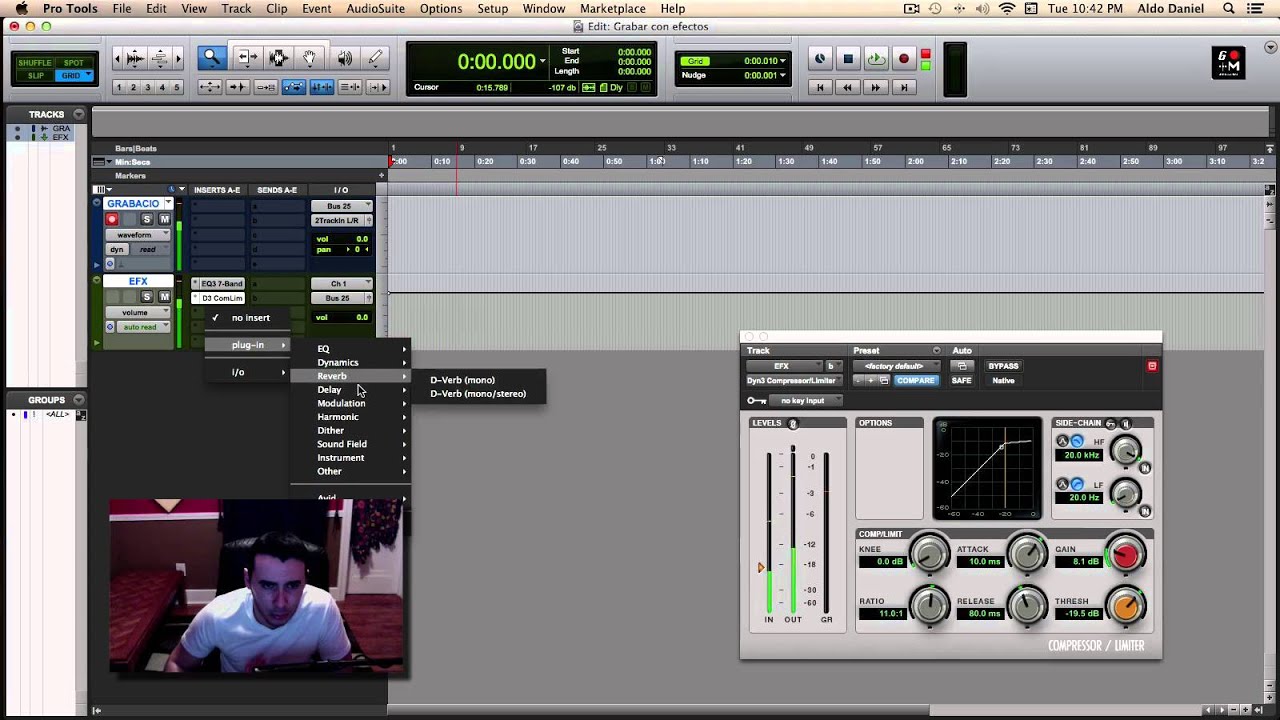Open the AudioSuite menu

click(375, 9)
